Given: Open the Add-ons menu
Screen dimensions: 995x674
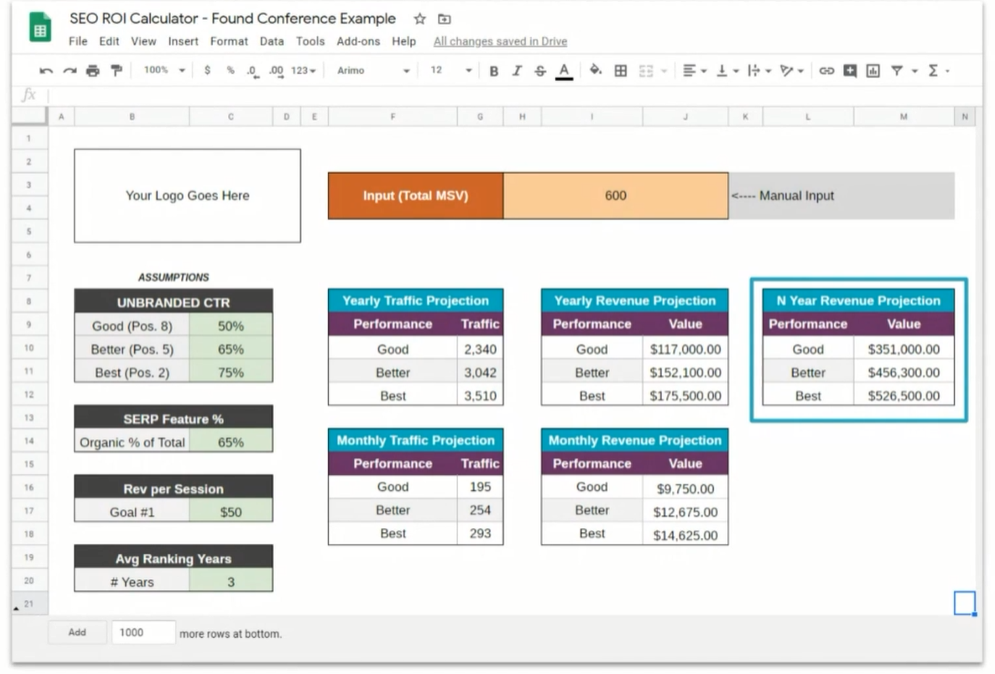Looking at the screenshot, I should pos(358,41).
